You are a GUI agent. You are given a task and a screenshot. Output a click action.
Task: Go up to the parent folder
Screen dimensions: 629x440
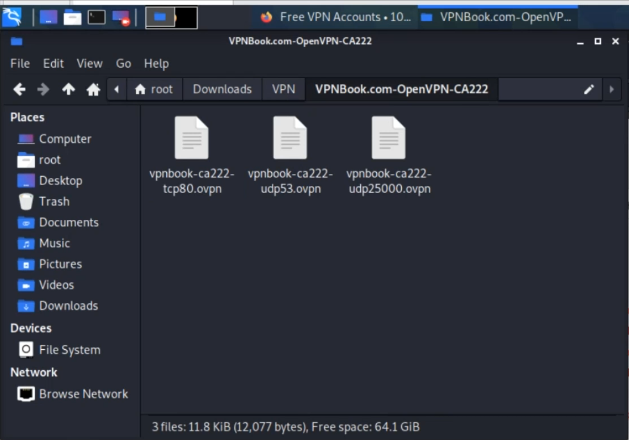pos(69,89)
